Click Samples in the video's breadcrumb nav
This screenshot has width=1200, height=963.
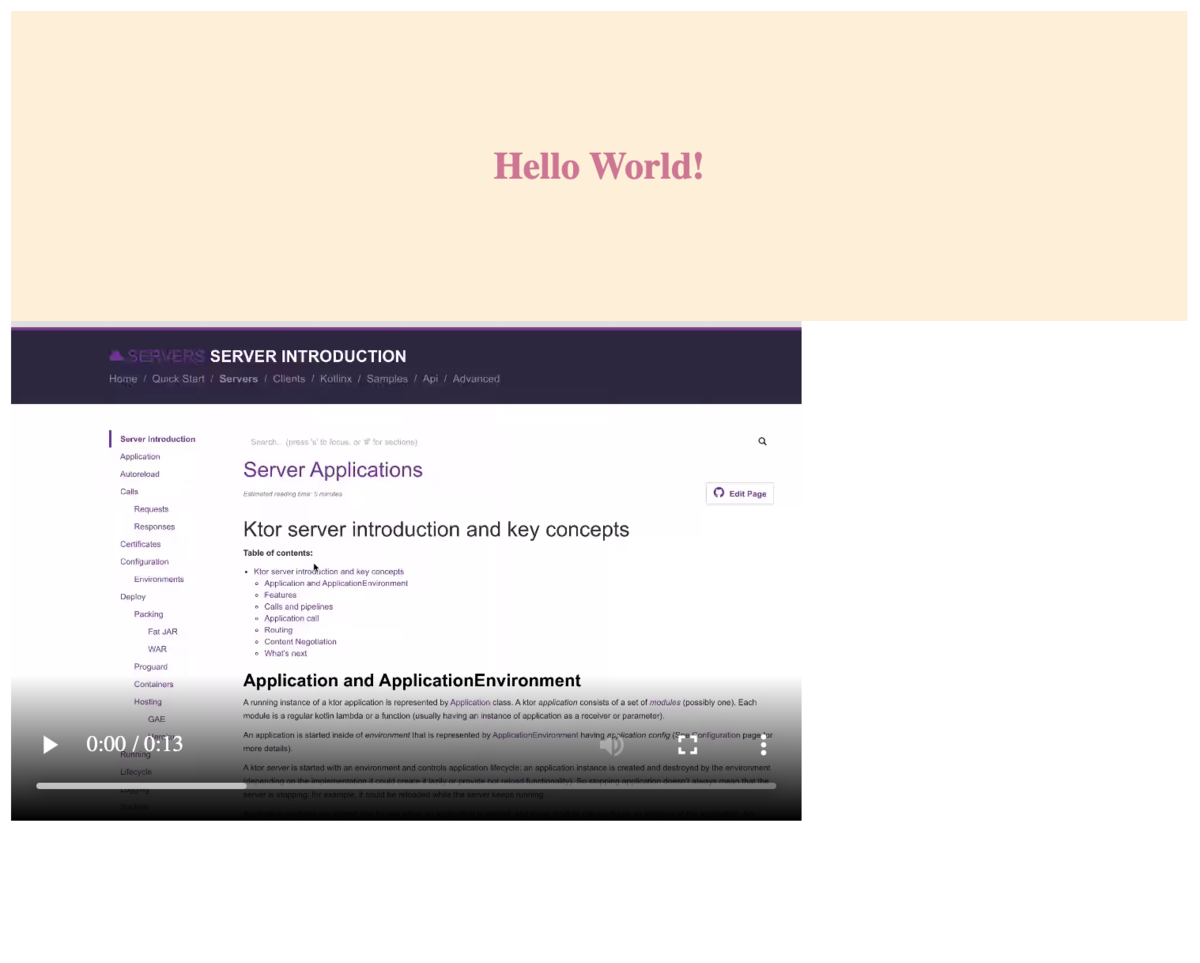(x=387, y=379)
